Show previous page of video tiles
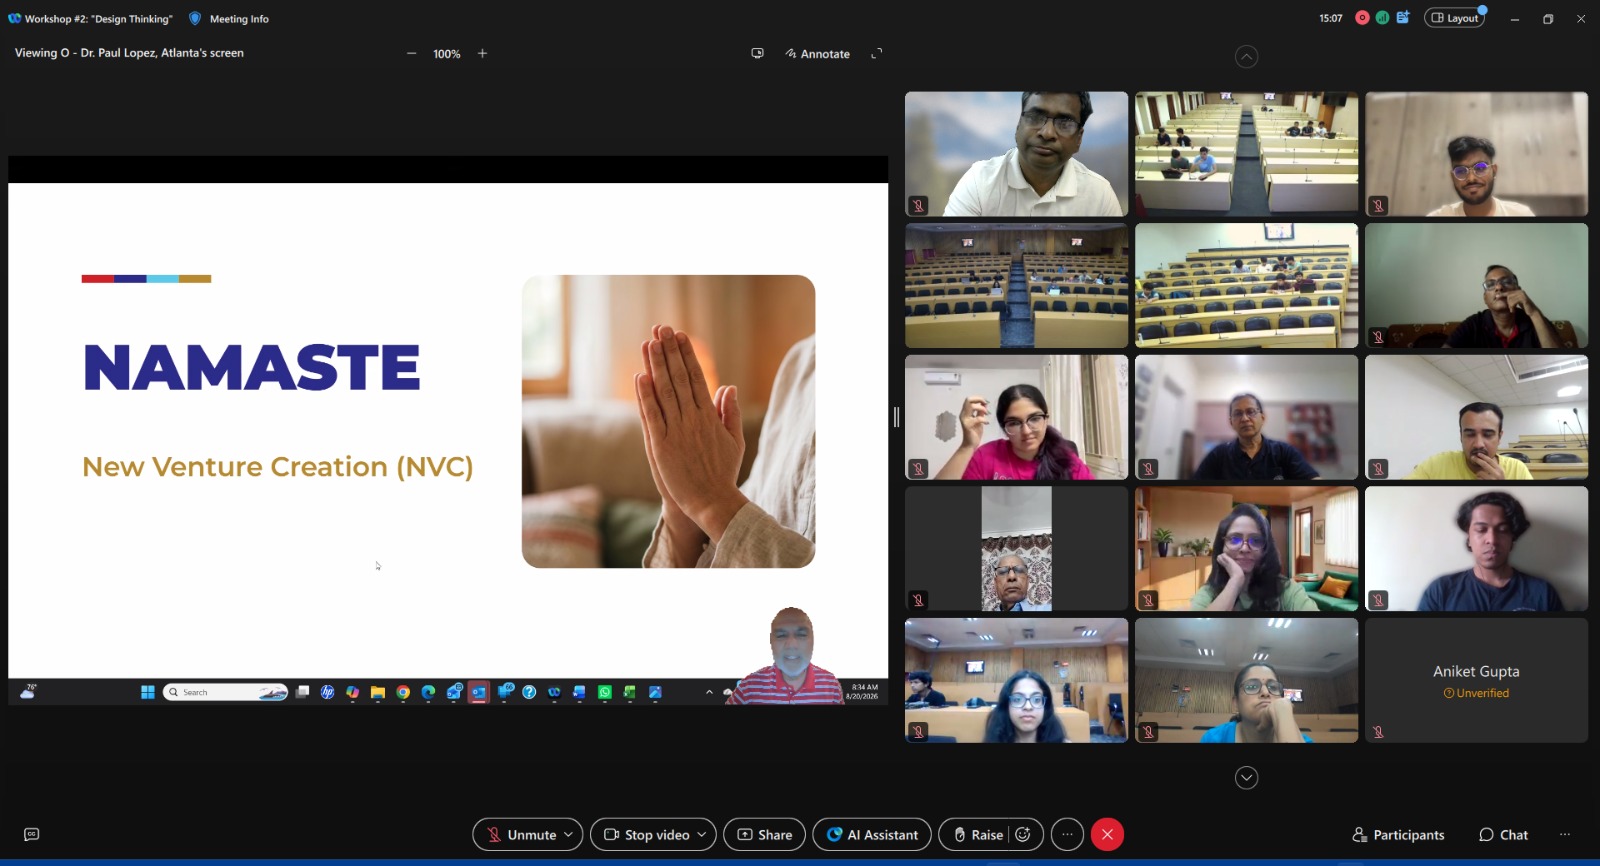1600x866 pixels. 1246,57
